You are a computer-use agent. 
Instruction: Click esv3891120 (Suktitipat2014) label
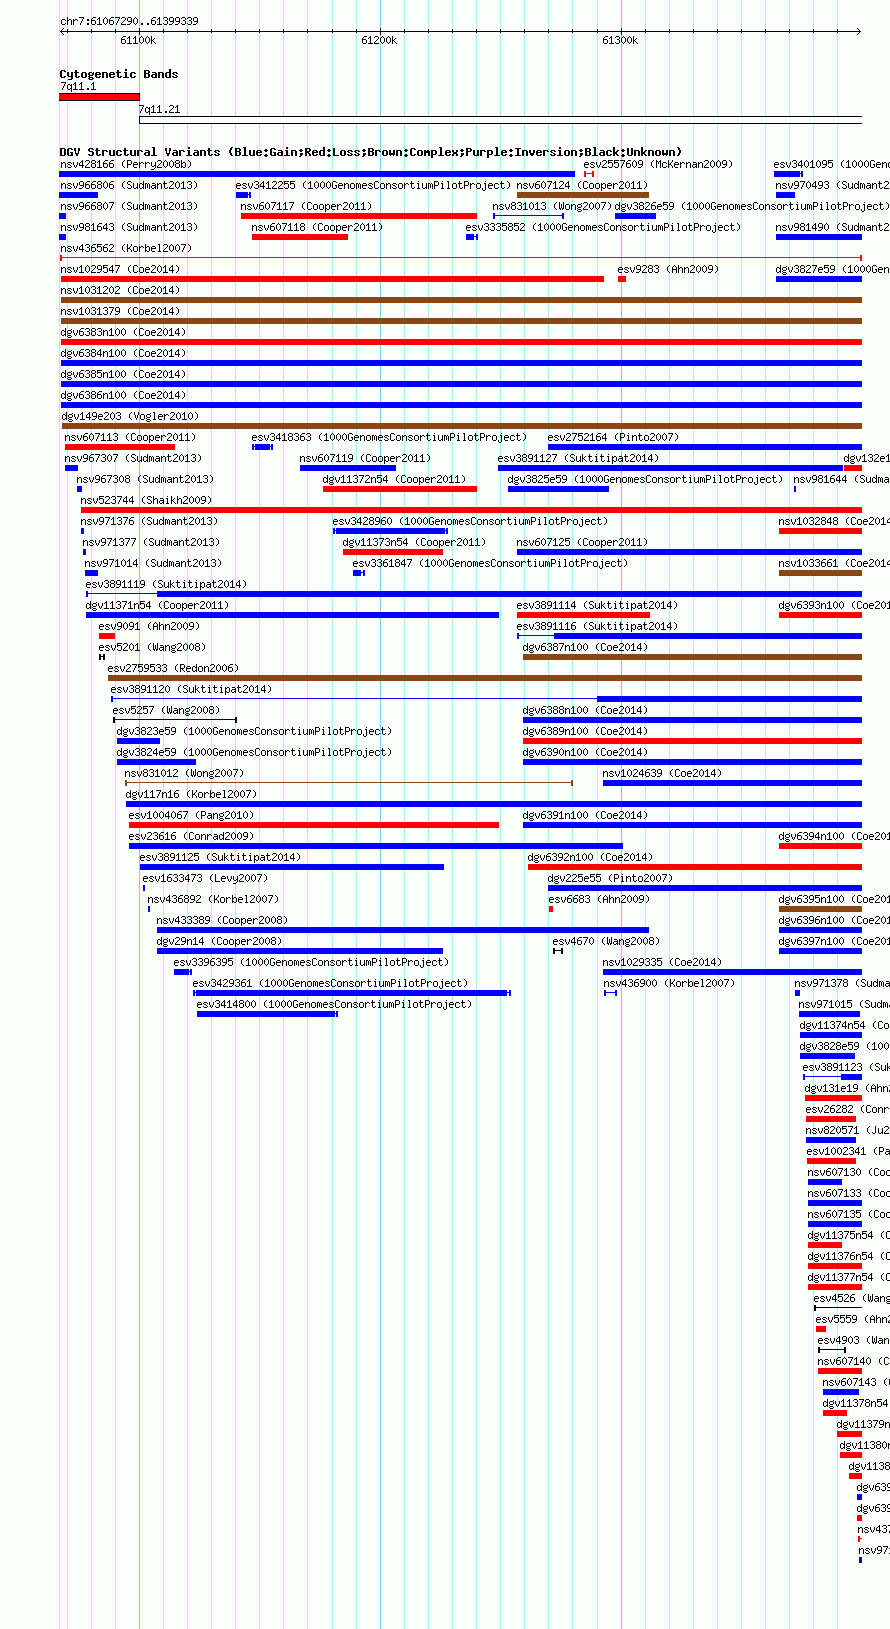[x=191, y=689]
